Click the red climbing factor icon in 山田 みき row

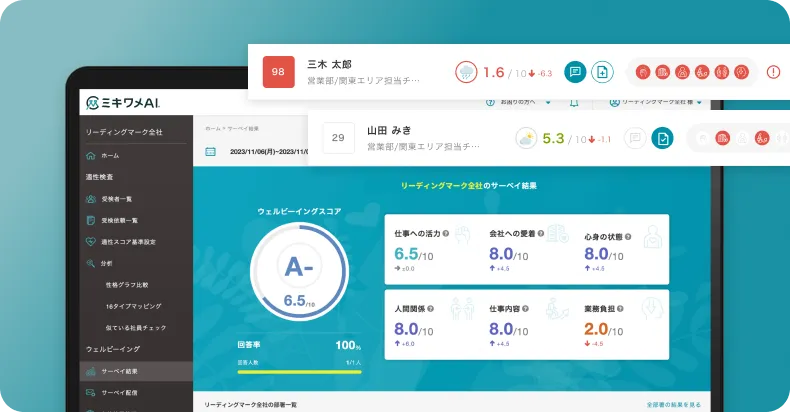[x=762, y=138]
